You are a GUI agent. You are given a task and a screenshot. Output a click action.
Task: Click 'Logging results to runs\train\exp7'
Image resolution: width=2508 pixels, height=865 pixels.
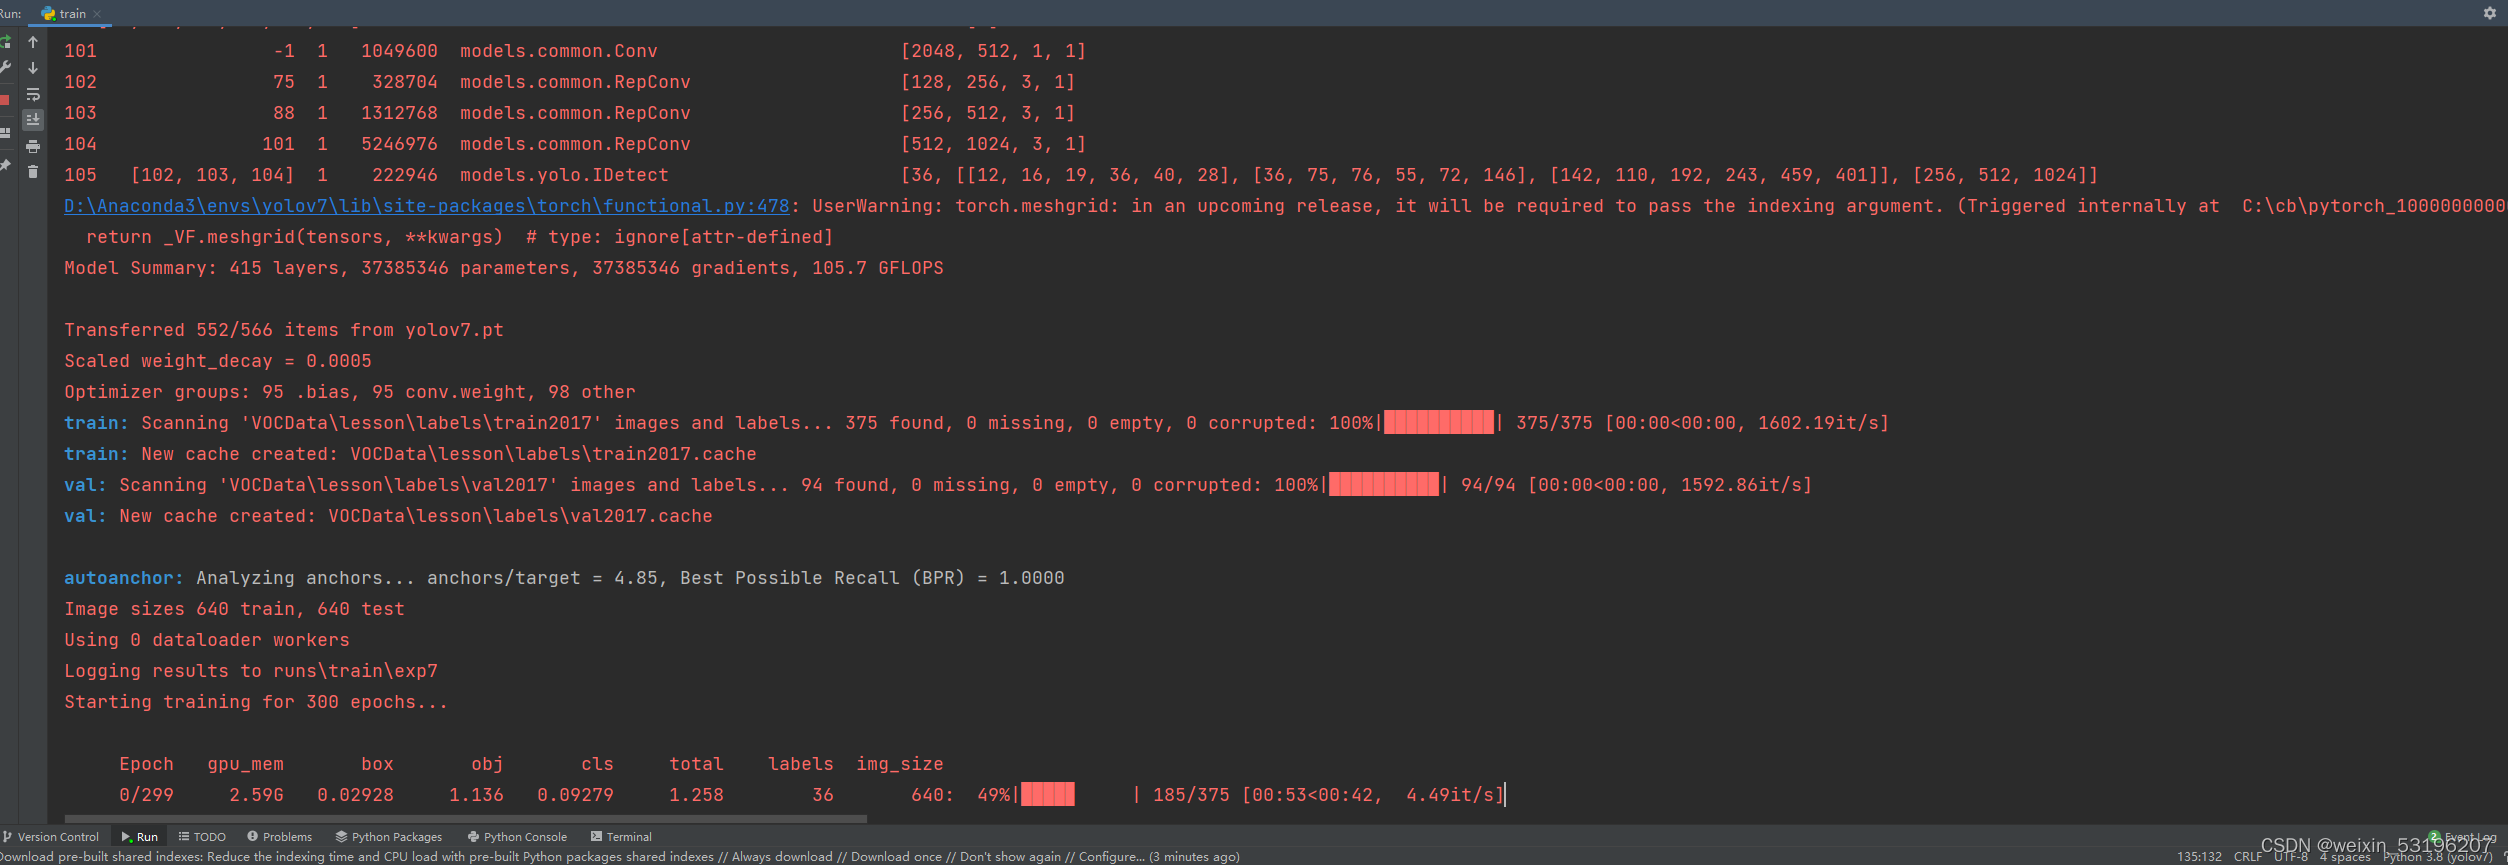point(251,671)
